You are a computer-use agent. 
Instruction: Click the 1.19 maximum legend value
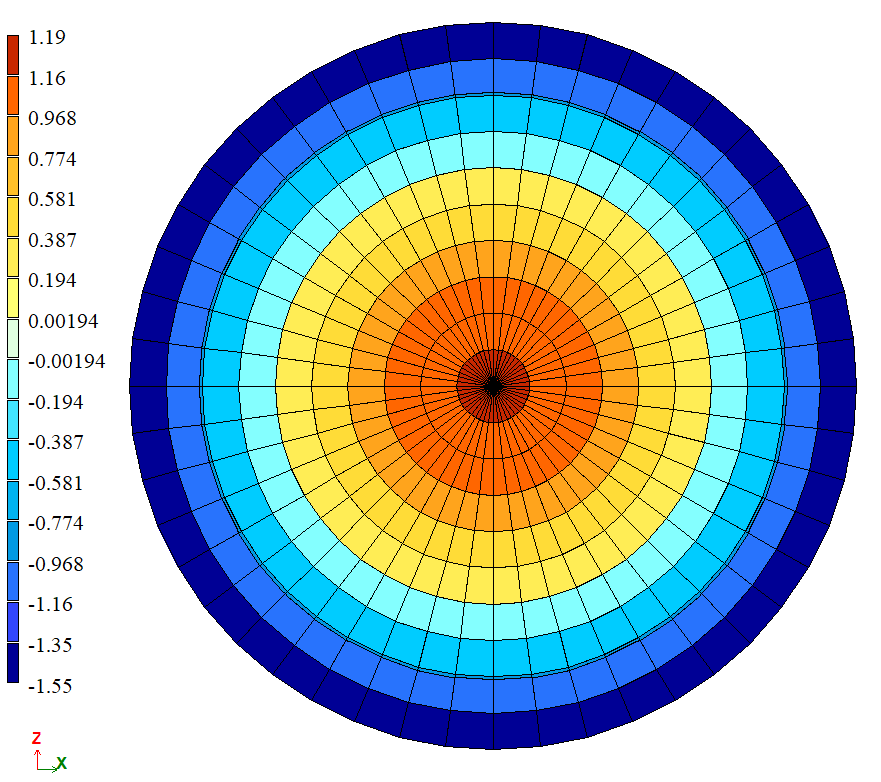pos(46,38)
